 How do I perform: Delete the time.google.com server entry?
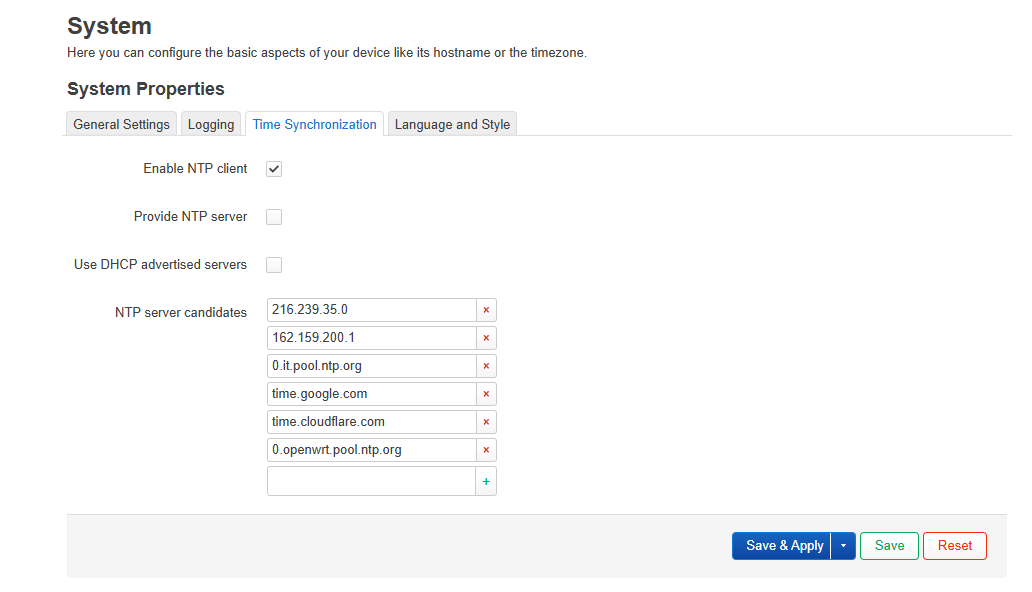point(486,394)
